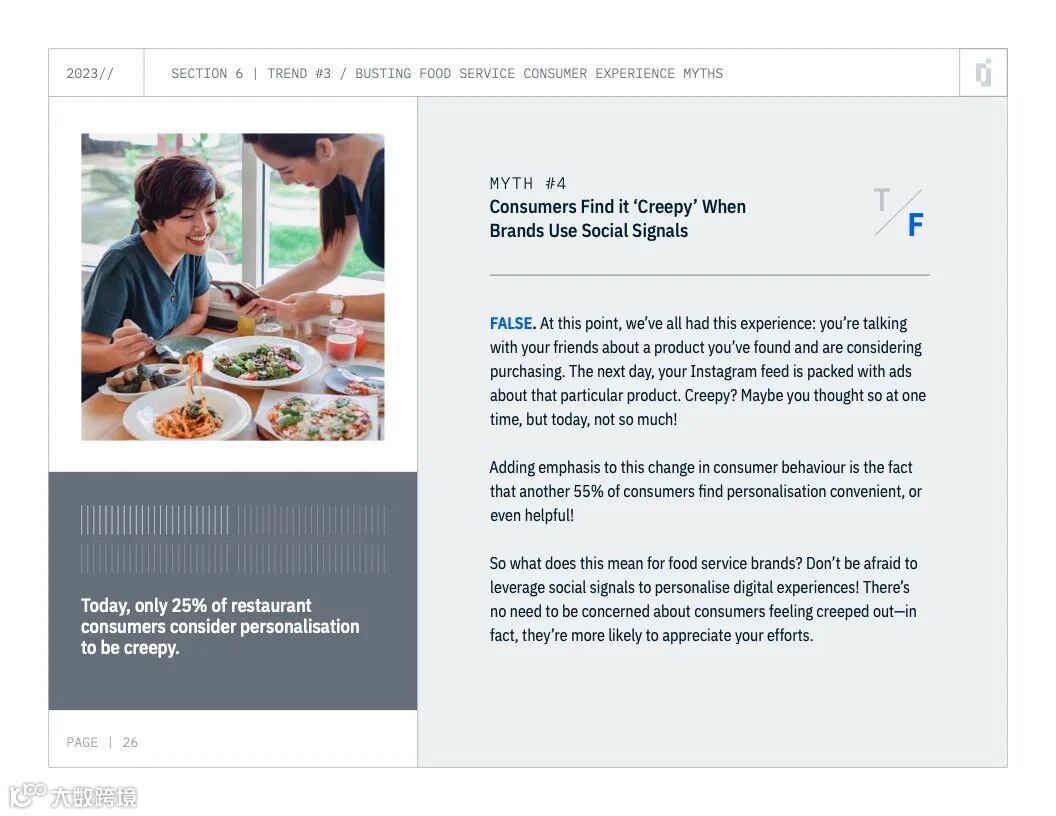Click the brand logo icon in header
The width and height of the screenshot is (1056, 816).
983,73
